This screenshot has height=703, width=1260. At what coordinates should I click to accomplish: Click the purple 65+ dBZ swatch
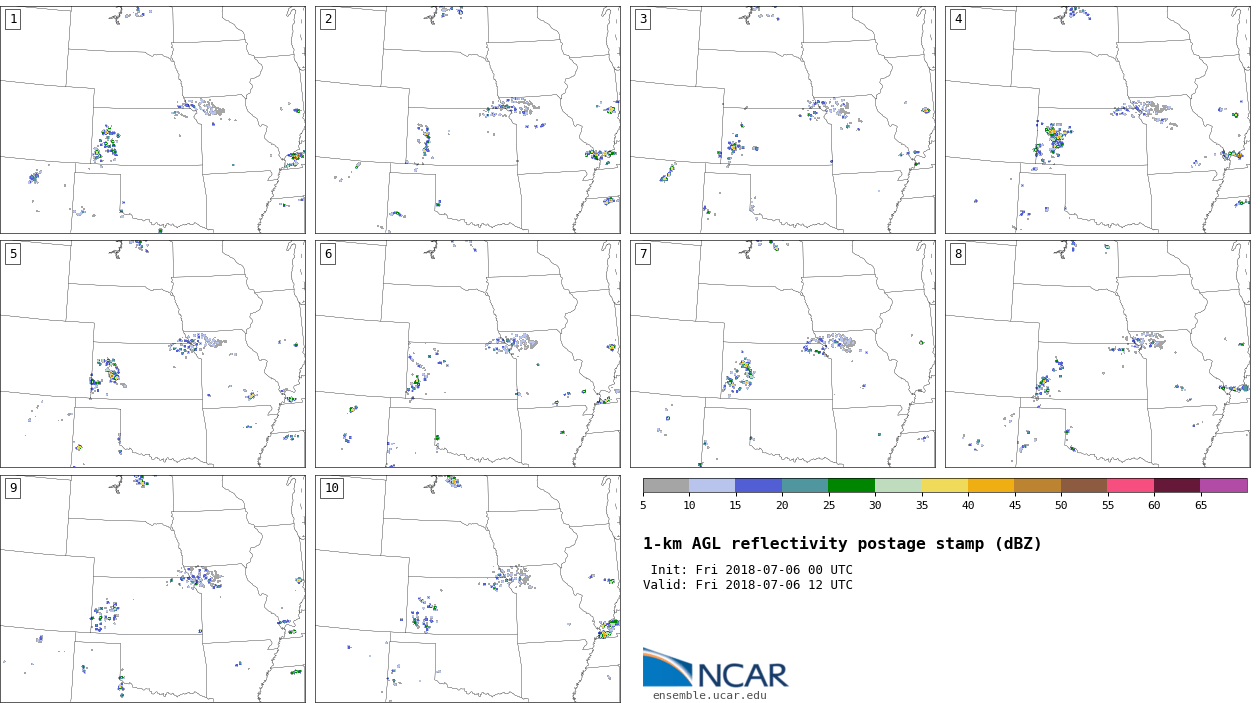coord(1224,485)
